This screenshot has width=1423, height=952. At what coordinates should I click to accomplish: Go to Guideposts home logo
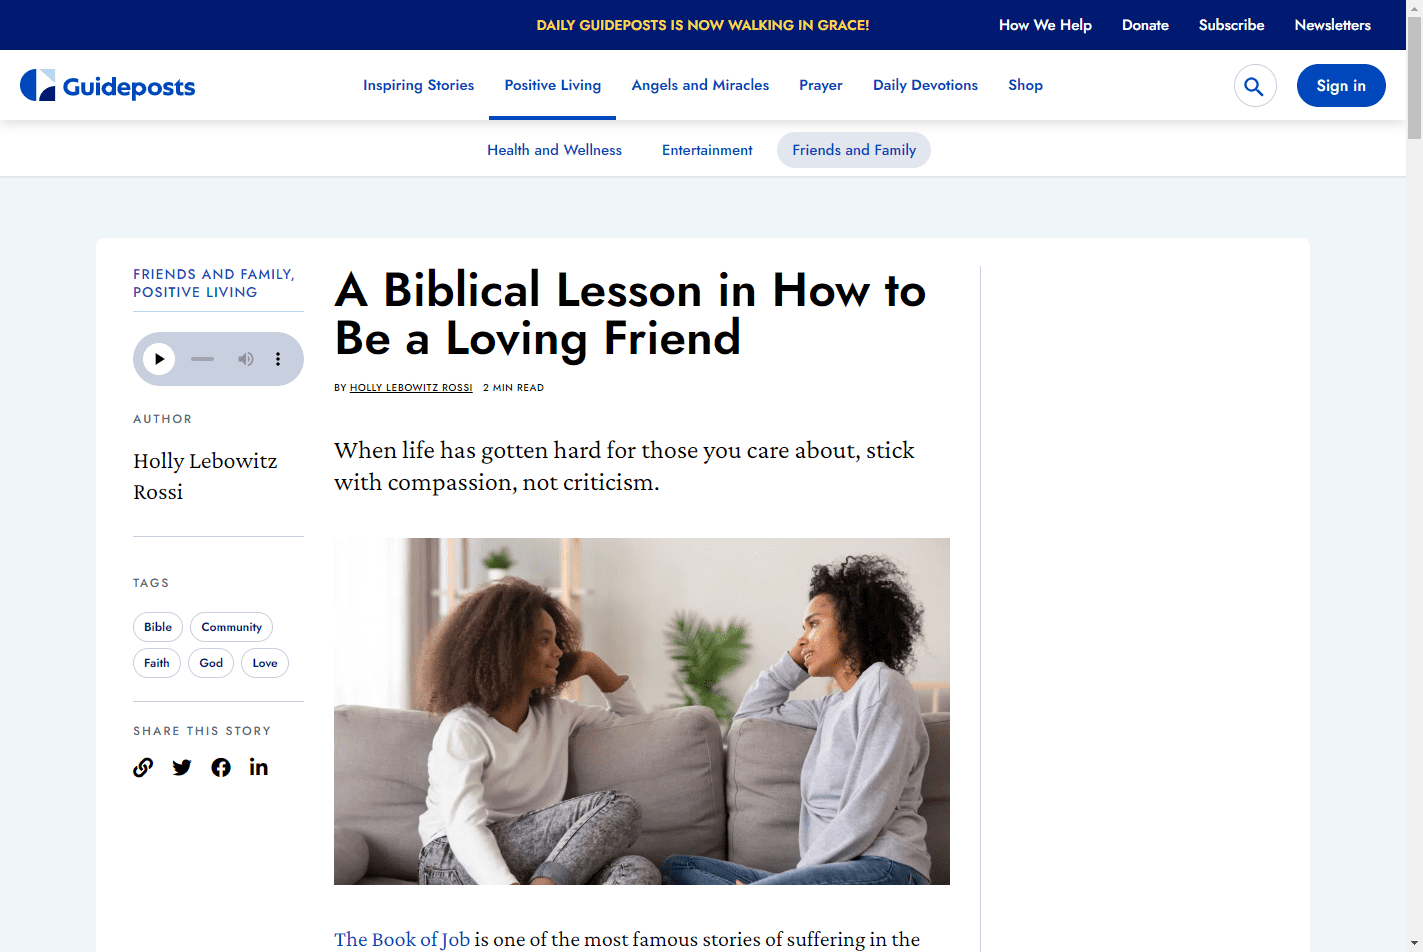tap(108, 86)
